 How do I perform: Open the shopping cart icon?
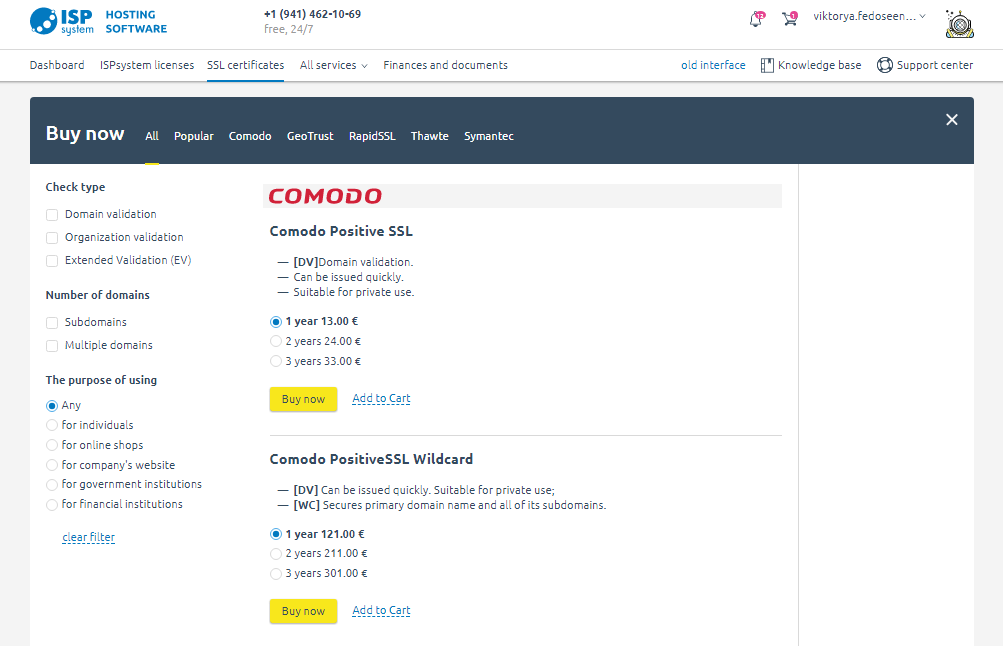point(790,18)
